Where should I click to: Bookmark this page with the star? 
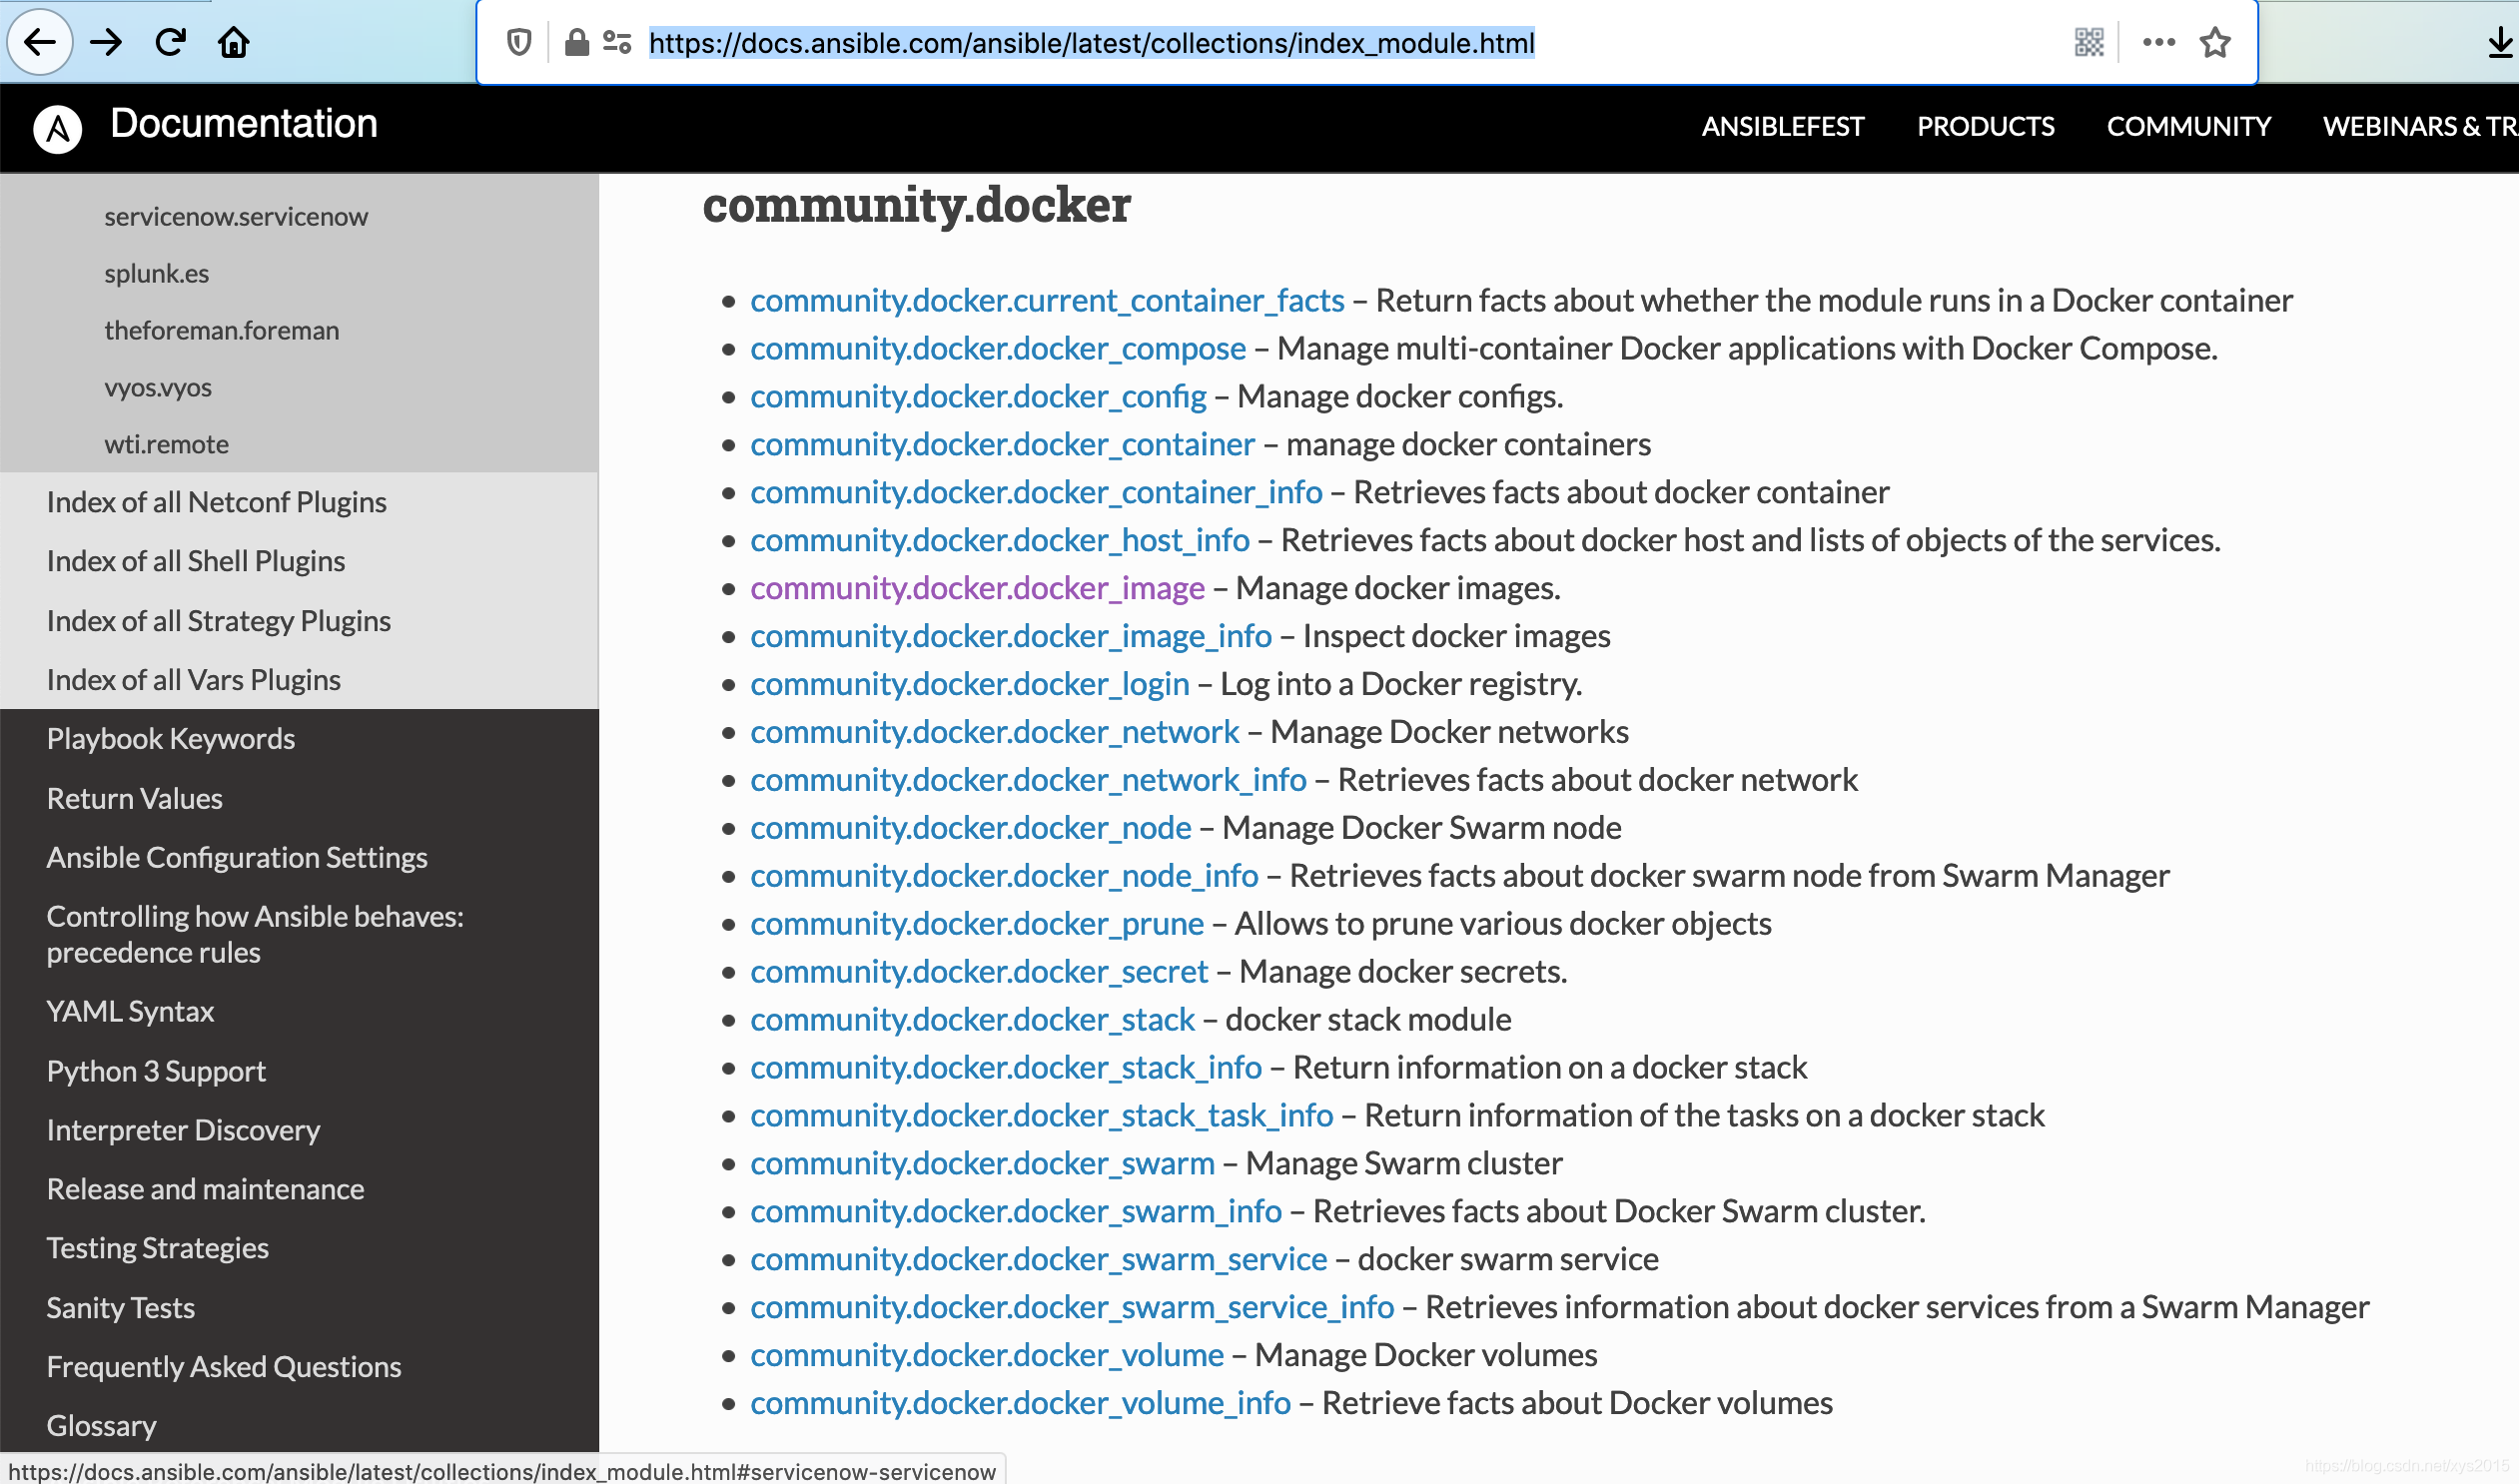click(2215, 42)
